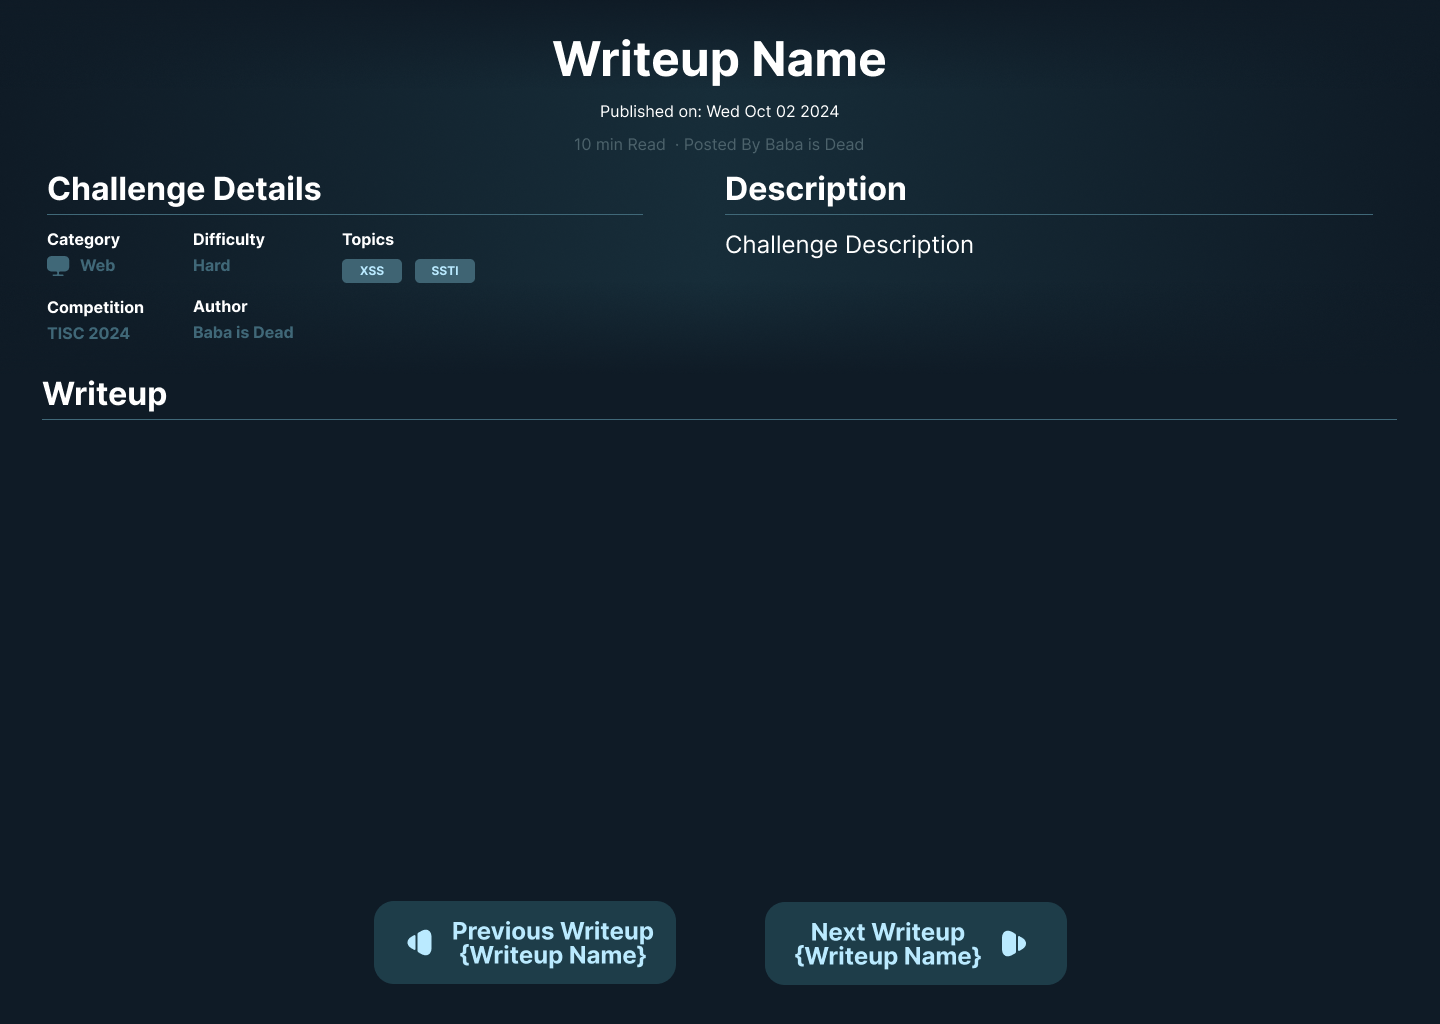Image resolution: width=1440 pixels, height=1024 pixels.
Task: Click the Author label
Action: pyautogui.click(x=220, y=307)
